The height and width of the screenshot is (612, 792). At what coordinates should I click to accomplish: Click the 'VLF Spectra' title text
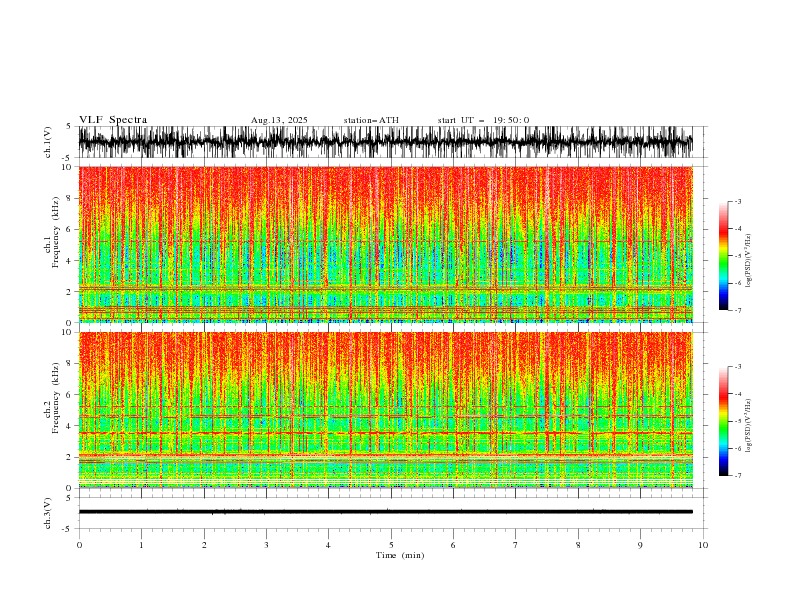coord(113,120)
